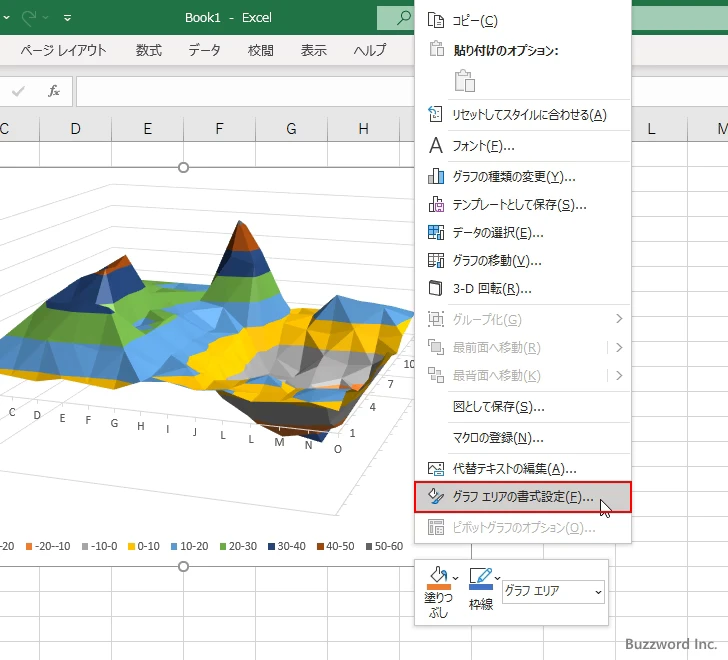Choose グラフの種類の変更(Y)...
The height and width of the screenshot is (660, 728).
(x=523, y=176)
